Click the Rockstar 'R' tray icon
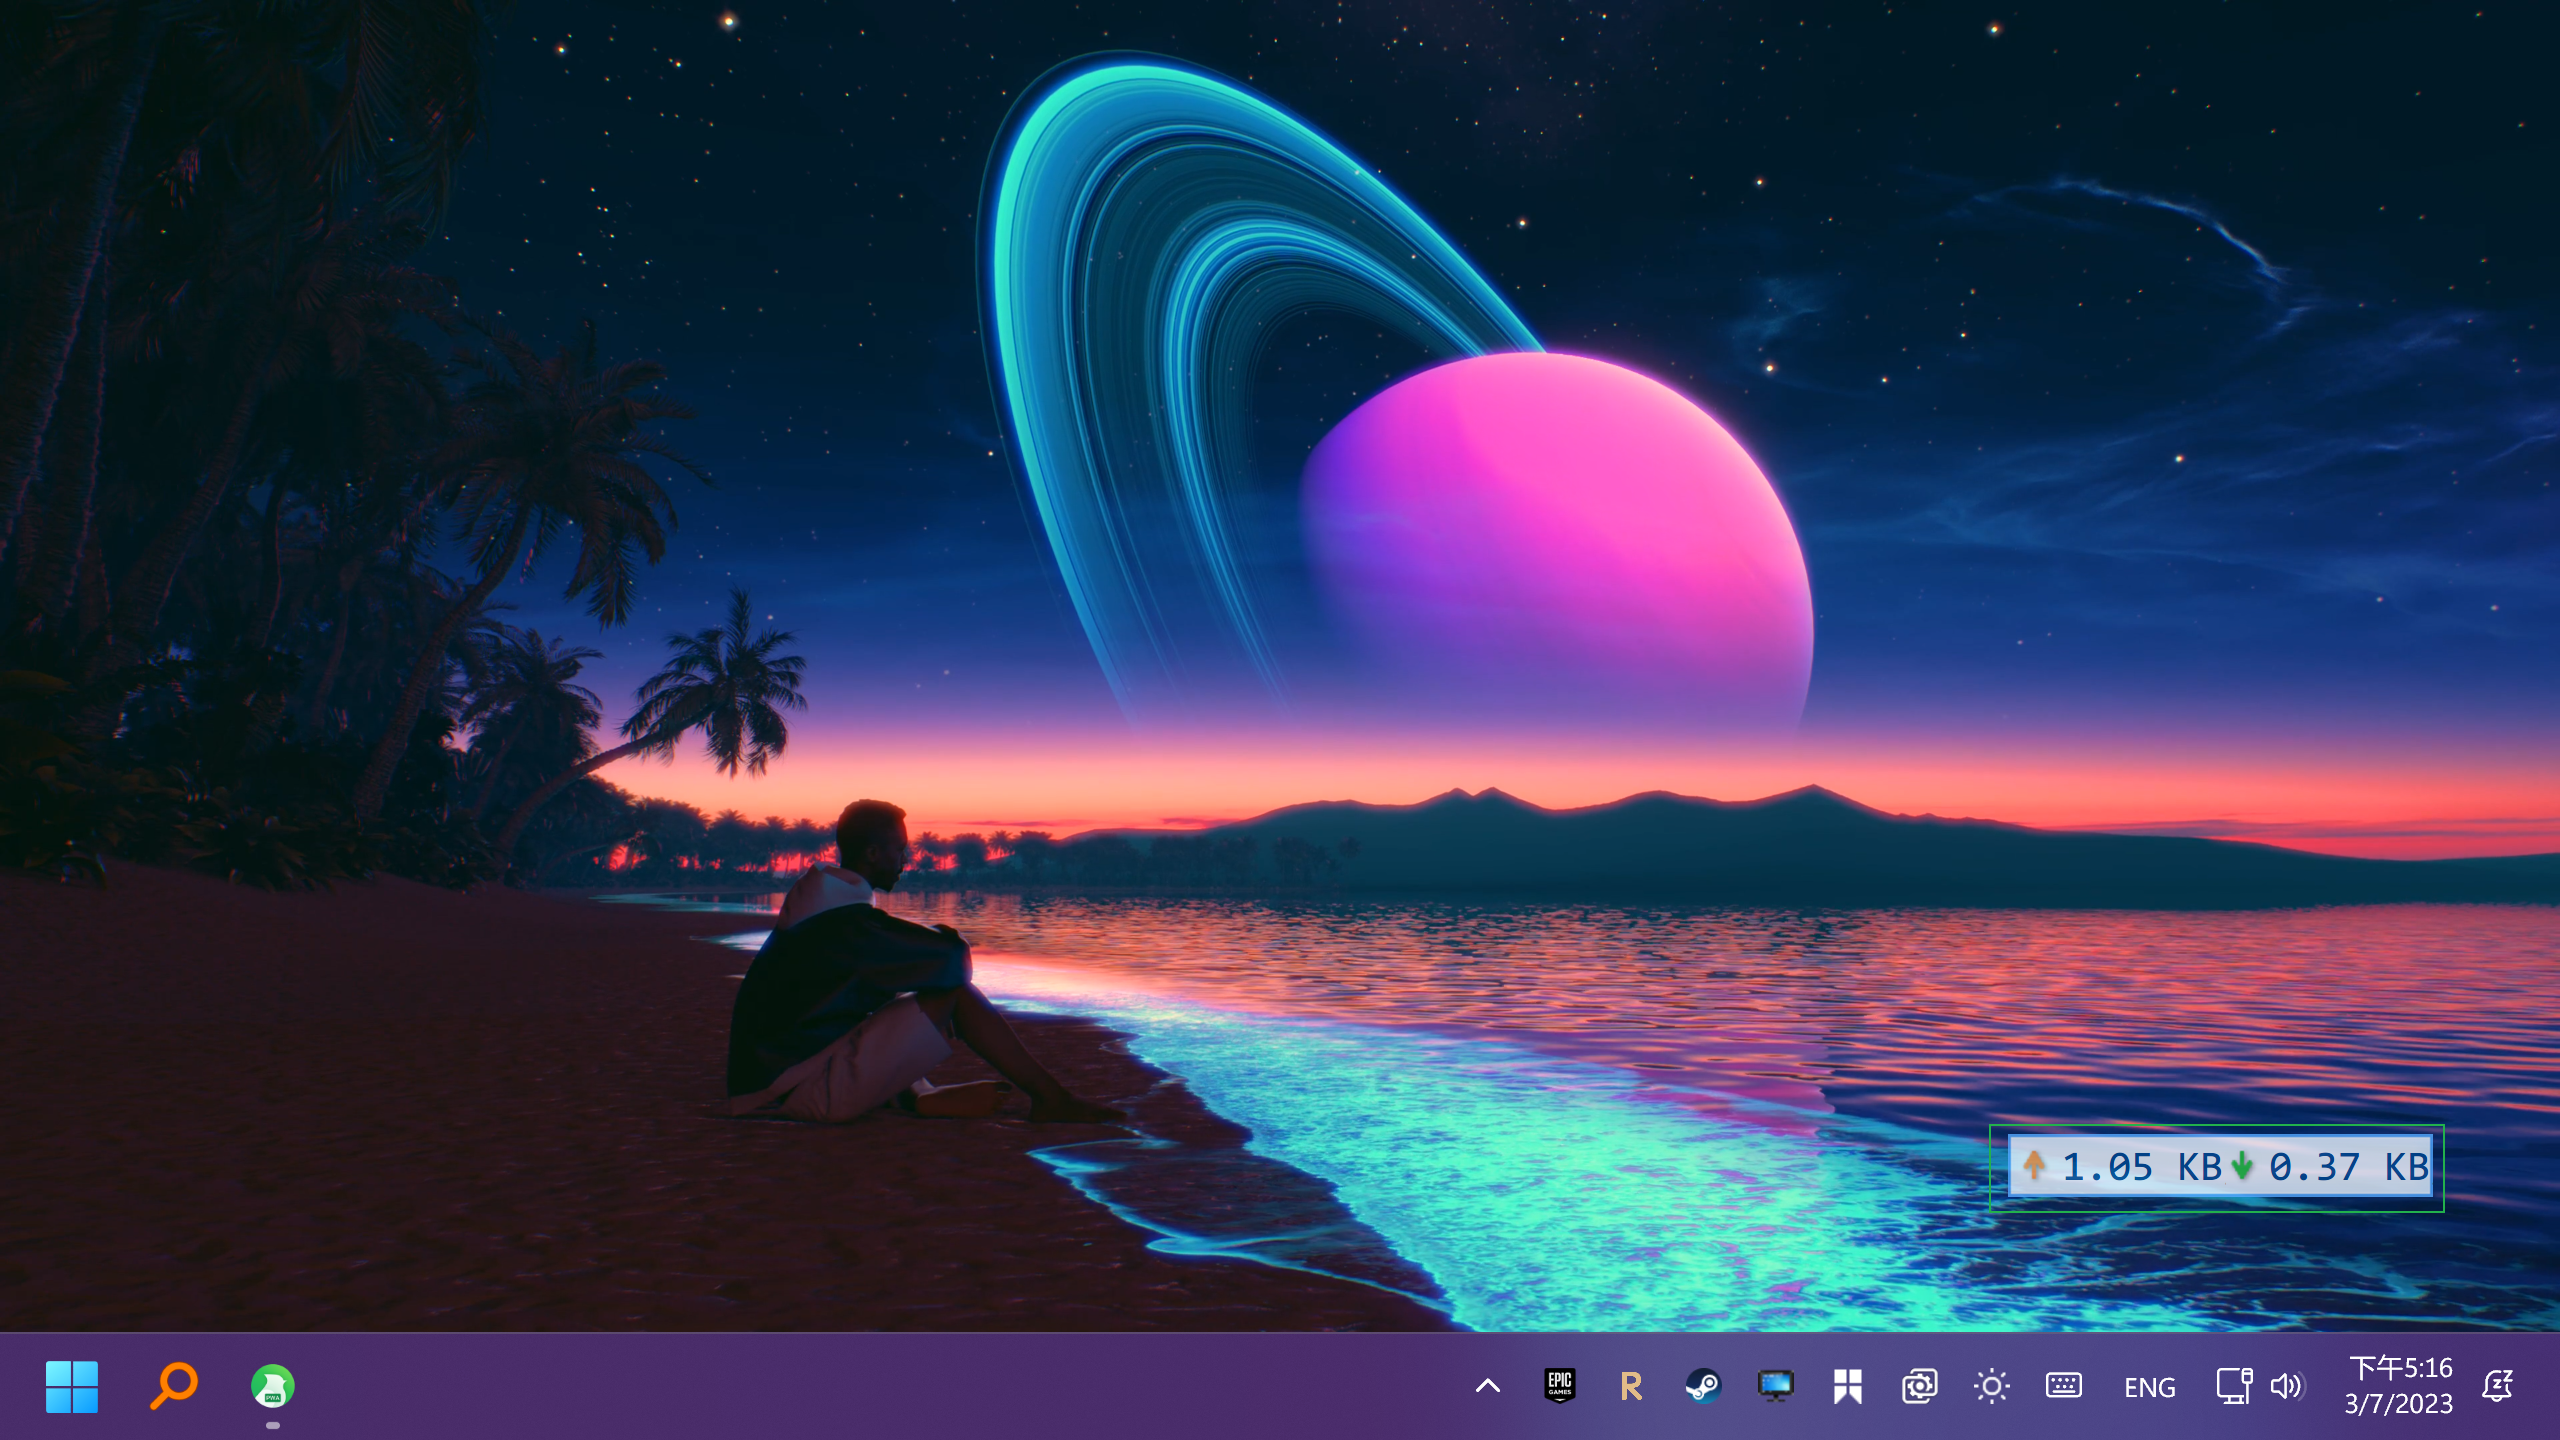2560x1440 pixels. 1630,1386
